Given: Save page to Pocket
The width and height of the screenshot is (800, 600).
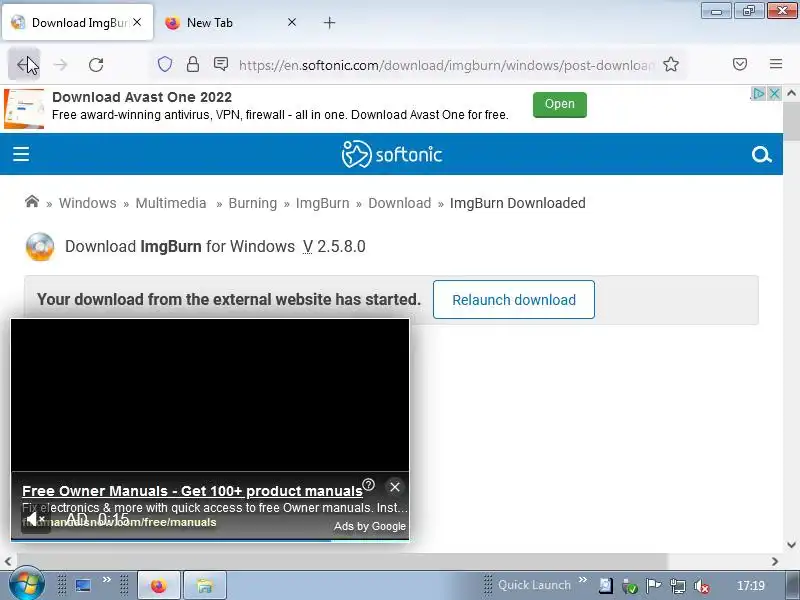Looking at the screenshot, I should [x=740, y=64].
